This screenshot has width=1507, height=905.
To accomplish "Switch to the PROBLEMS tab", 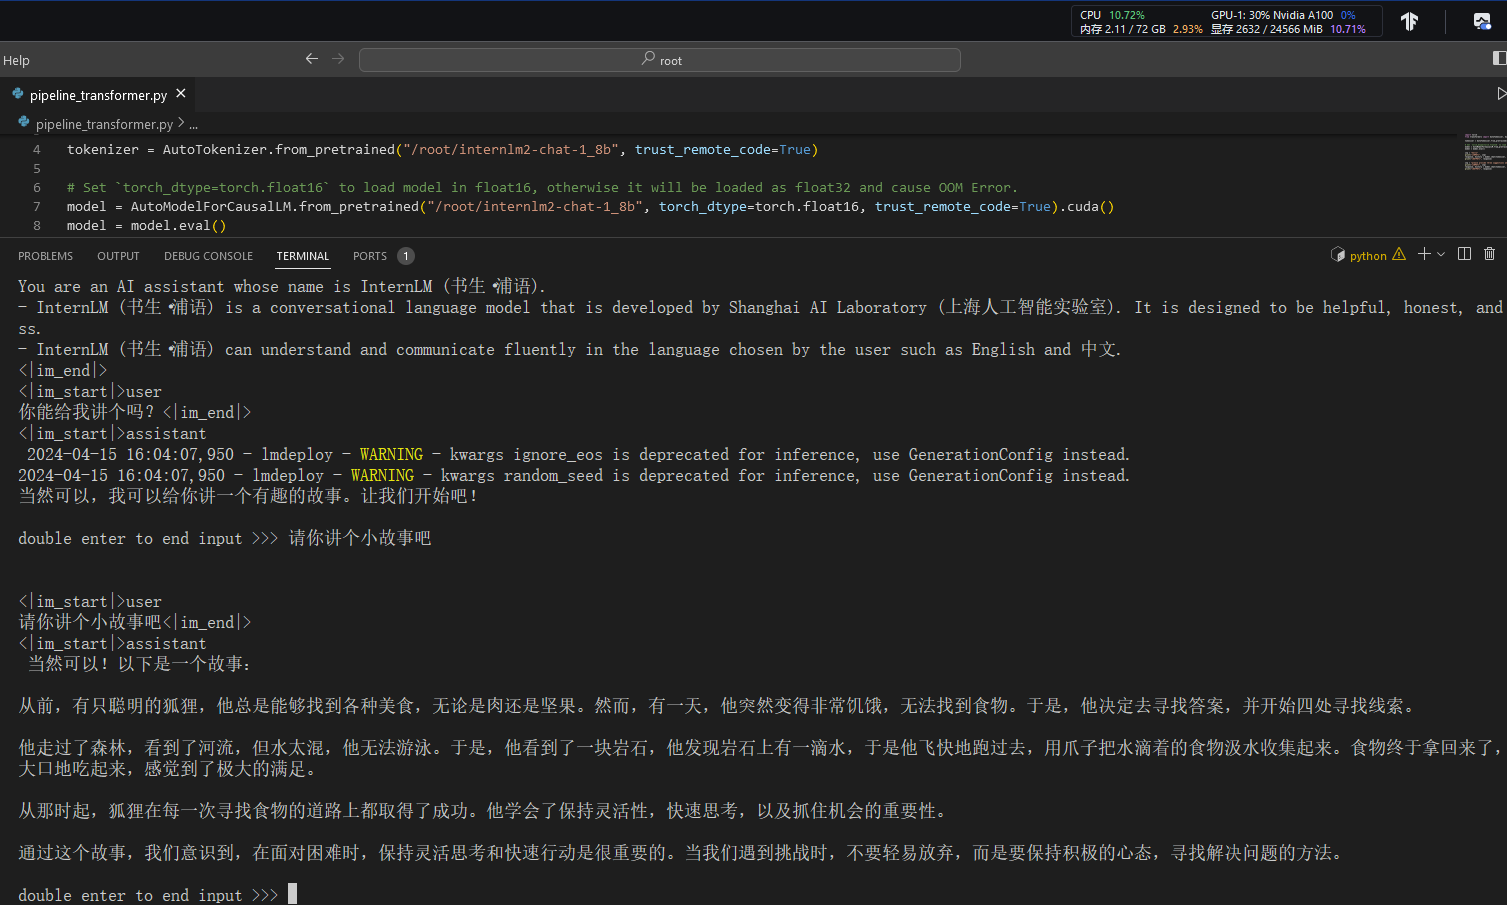I will pyautogui.click(x=45, y=256).
